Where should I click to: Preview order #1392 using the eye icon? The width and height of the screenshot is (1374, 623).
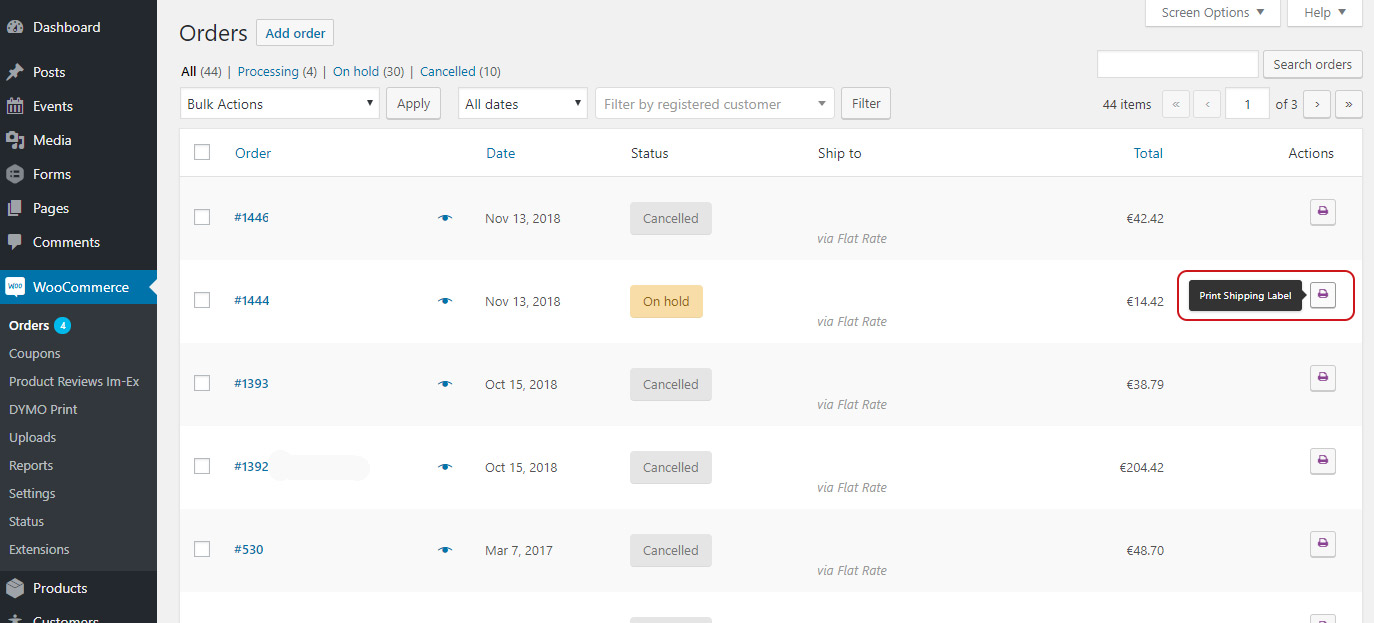(445, 467)
